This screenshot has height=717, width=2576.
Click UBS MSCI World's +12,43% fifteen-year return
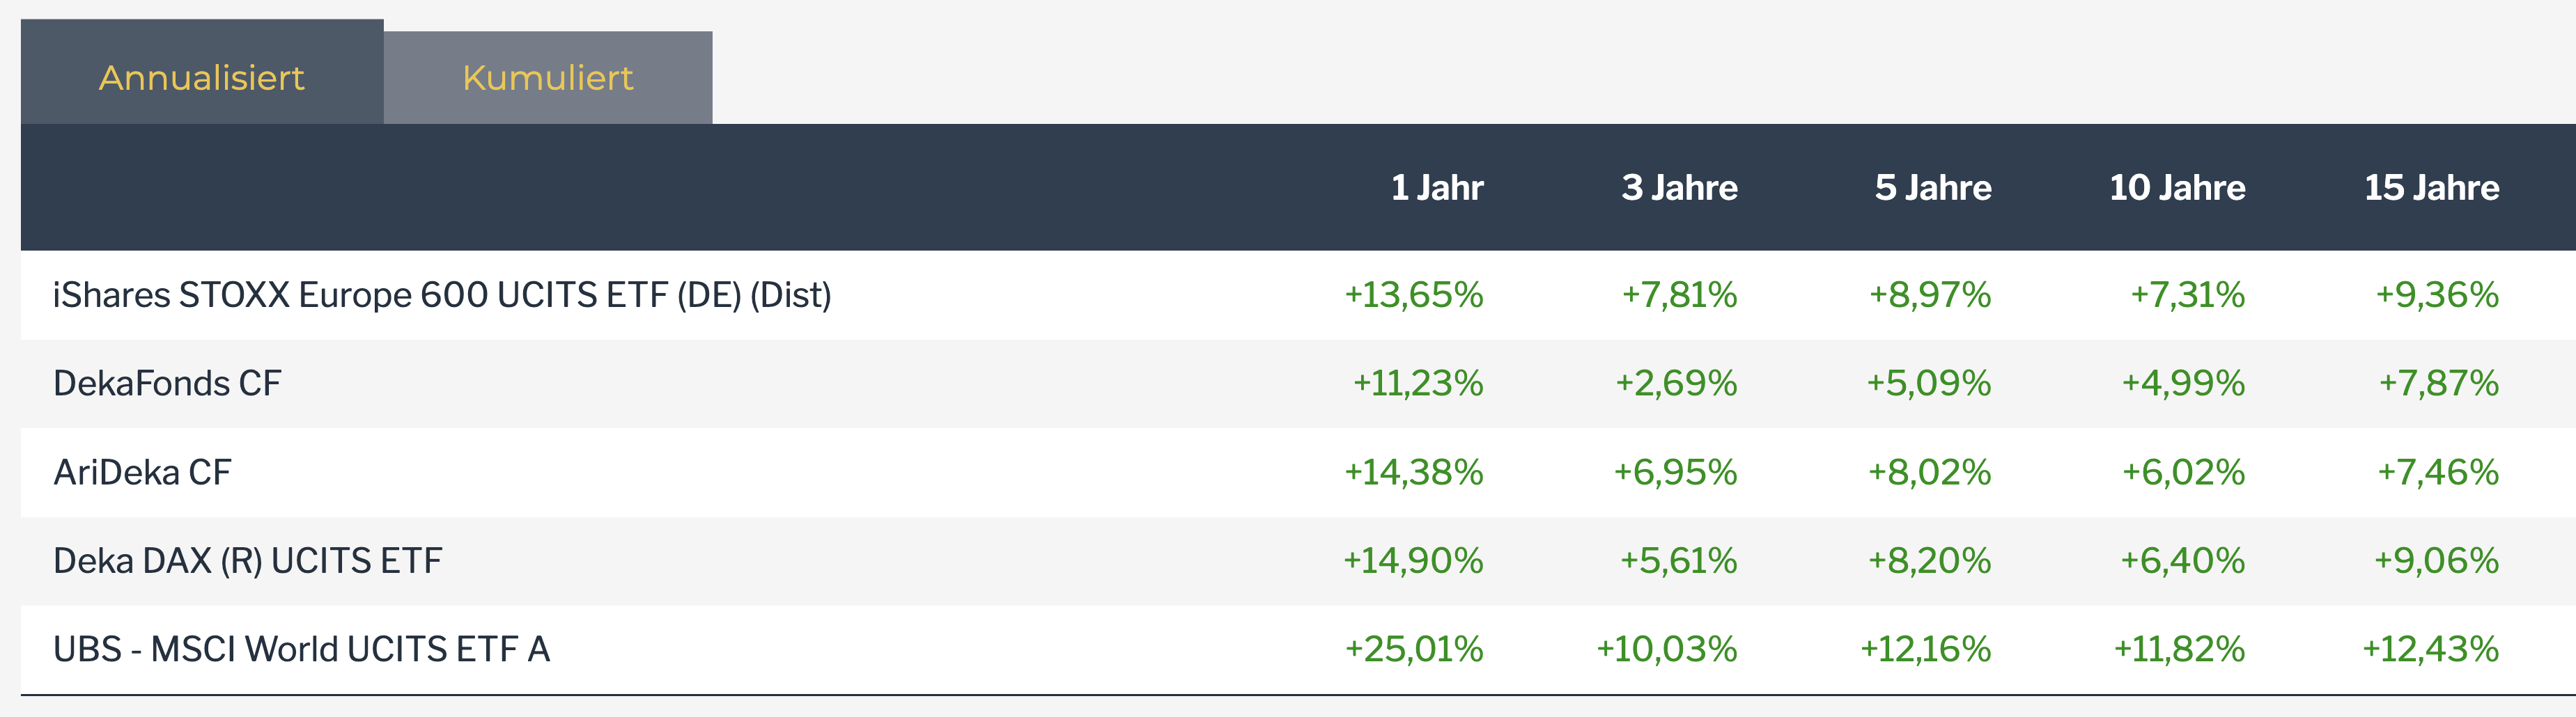click(2430, 649)
